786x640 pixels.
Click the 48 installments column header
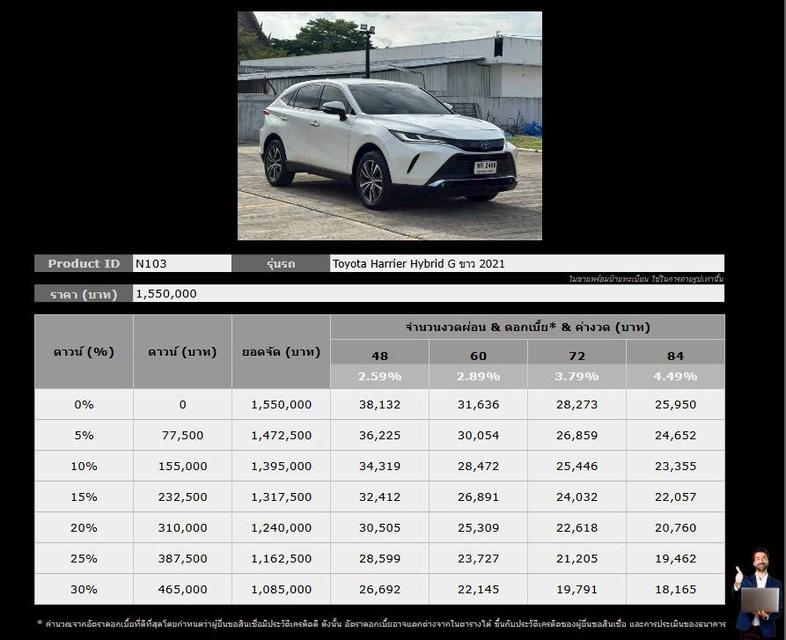pos(379,356)
